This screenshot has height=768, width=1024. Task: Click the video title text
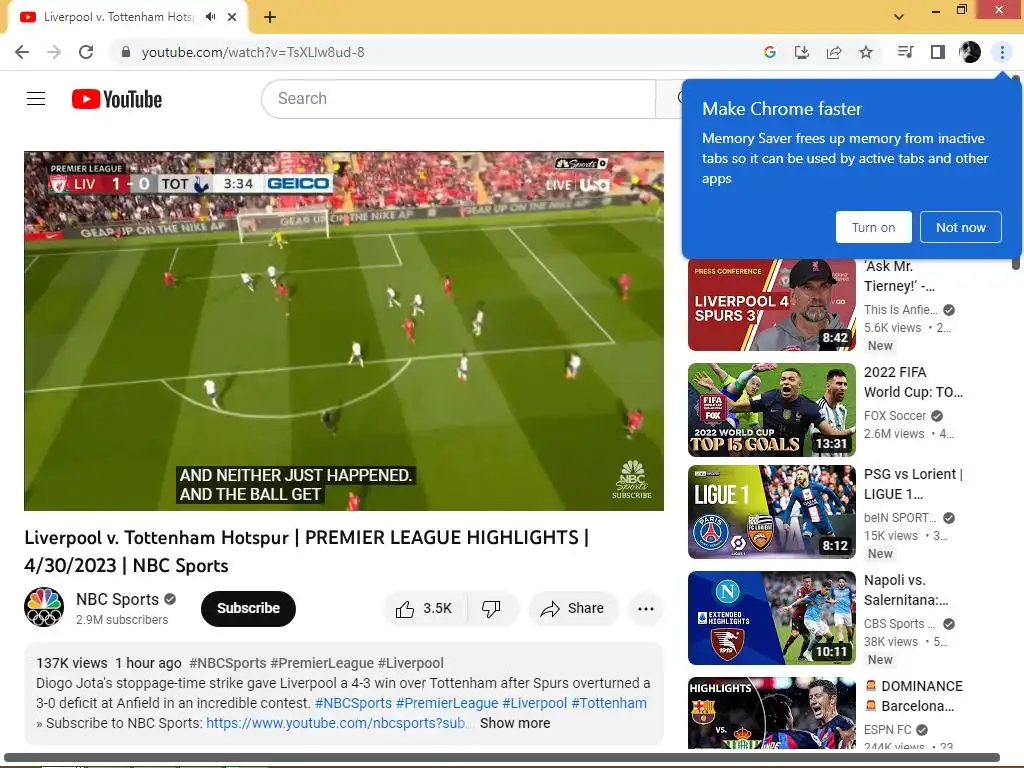point(306,551)
